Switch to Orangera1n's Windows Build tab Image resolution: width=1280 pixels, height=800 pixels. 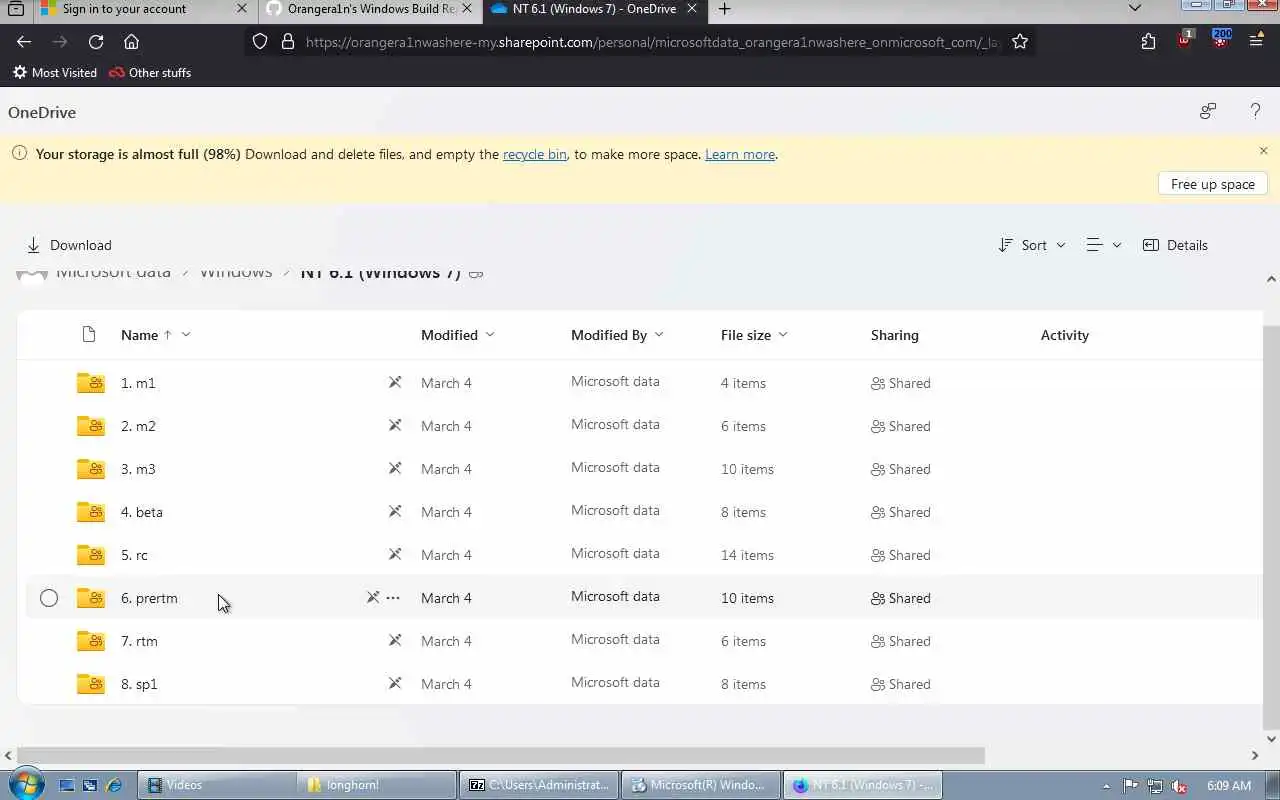pos(370,9)
